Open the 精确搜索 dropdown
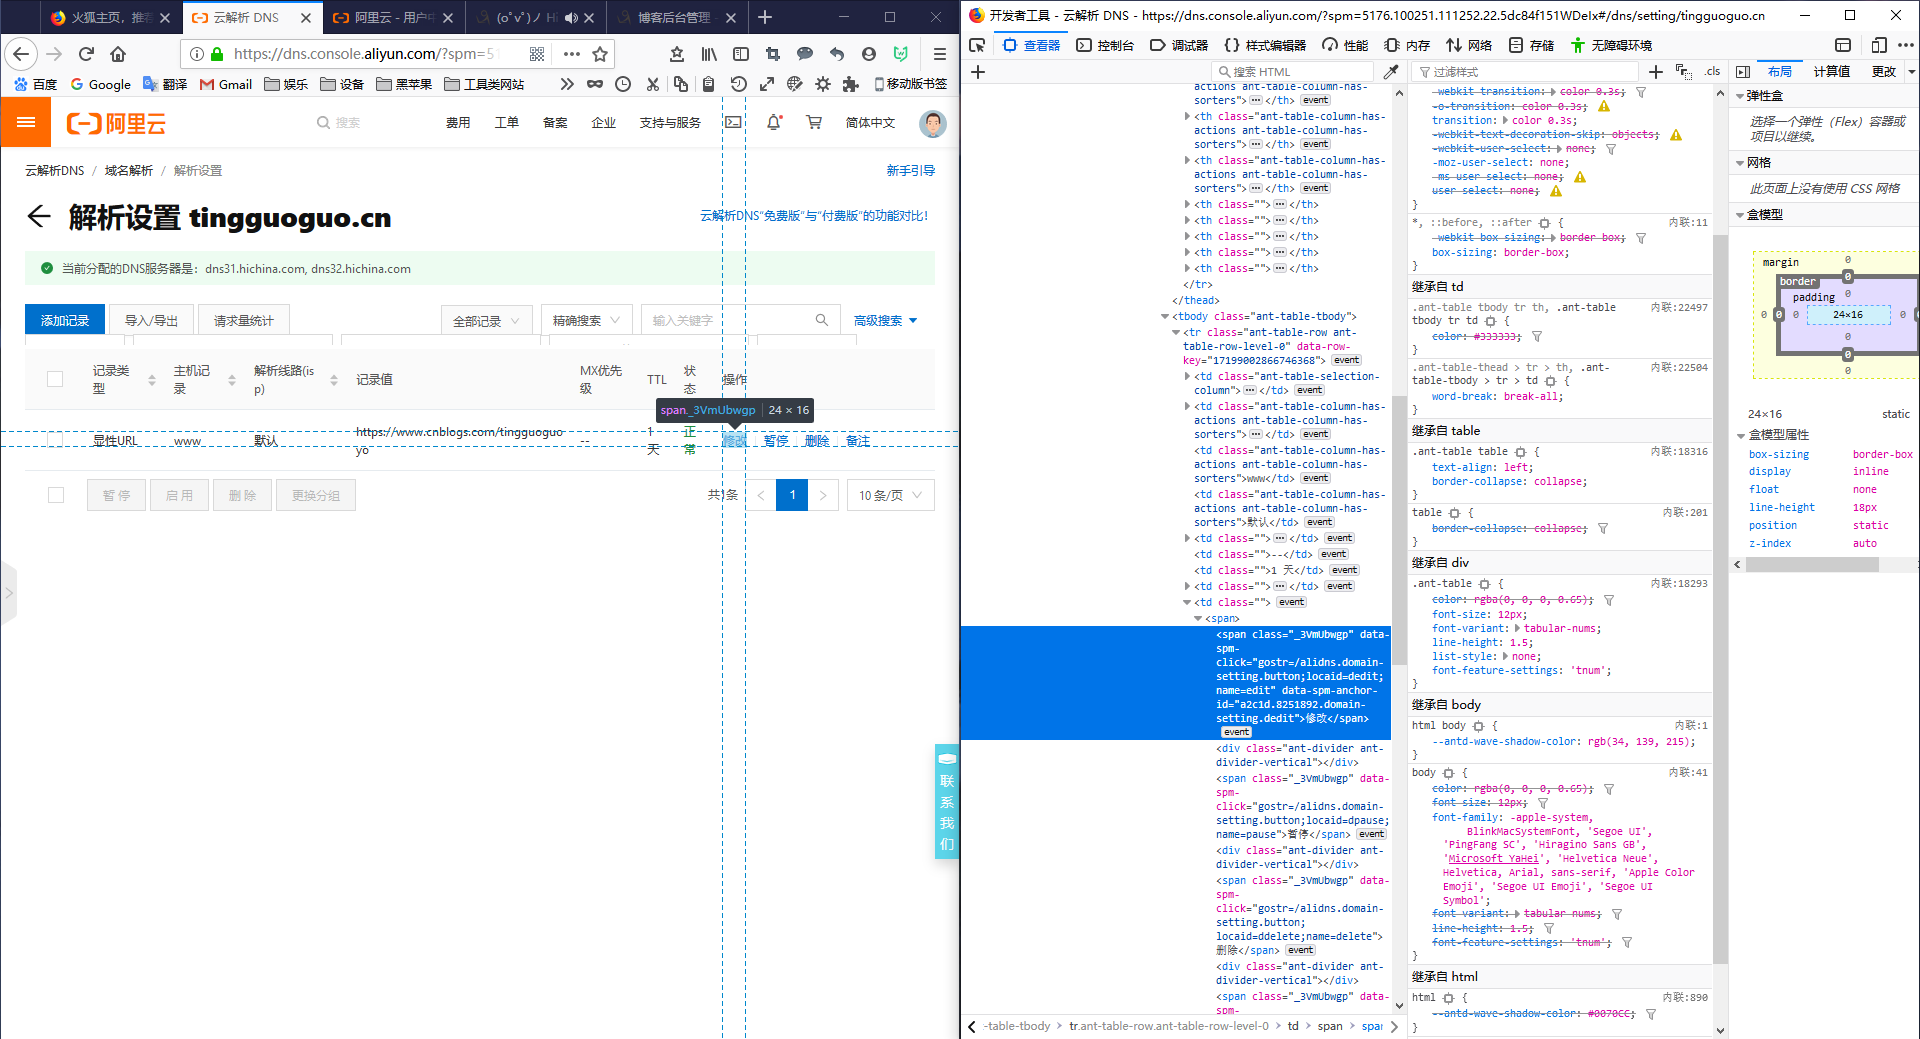This screenshot has width=1920, height=1039. [x=586, y=320]
